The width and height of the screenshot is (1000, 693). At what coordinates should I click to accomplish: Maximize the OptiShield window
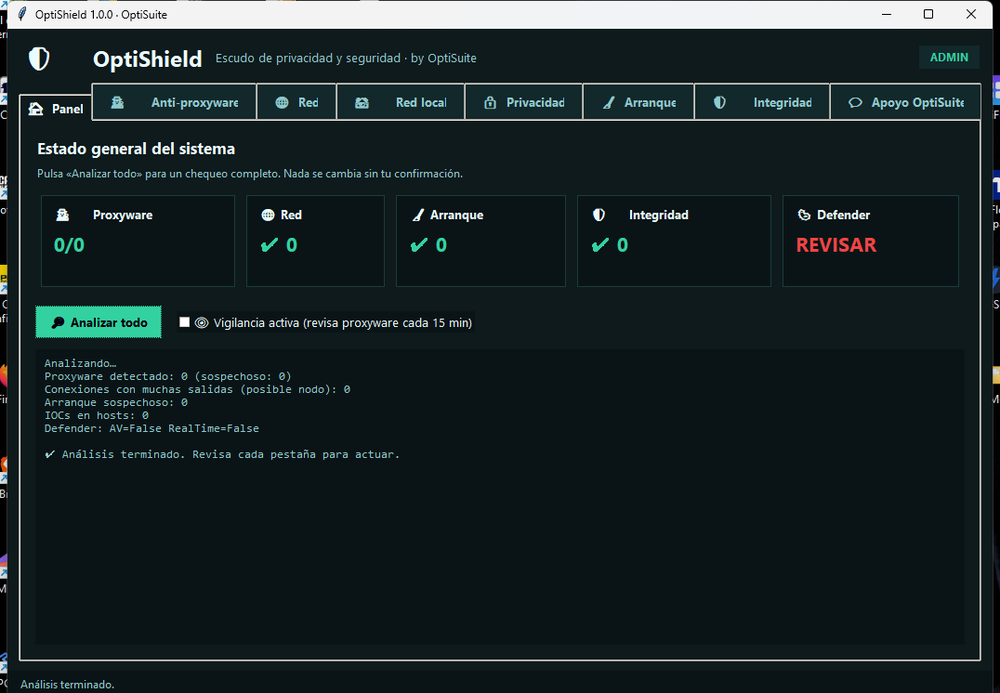click(x=929, y=14)
